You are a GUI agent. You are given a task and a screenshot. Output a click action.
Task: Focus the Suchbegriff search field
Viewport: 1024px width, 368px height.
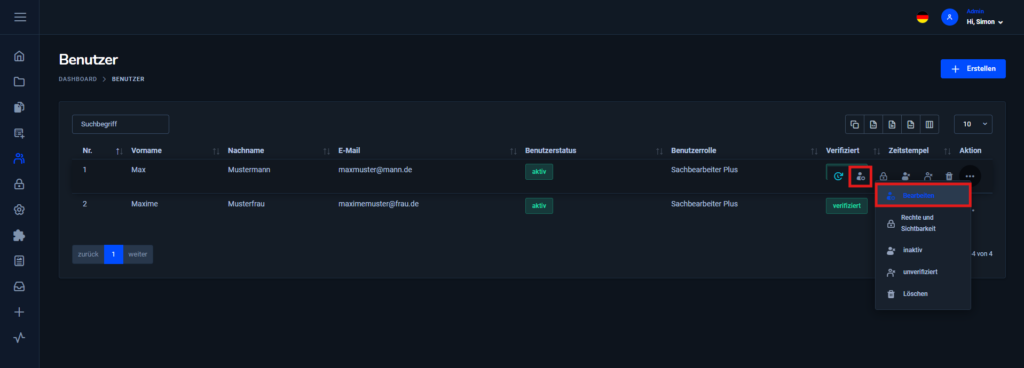pyautogui.click(x=120, y=124)
